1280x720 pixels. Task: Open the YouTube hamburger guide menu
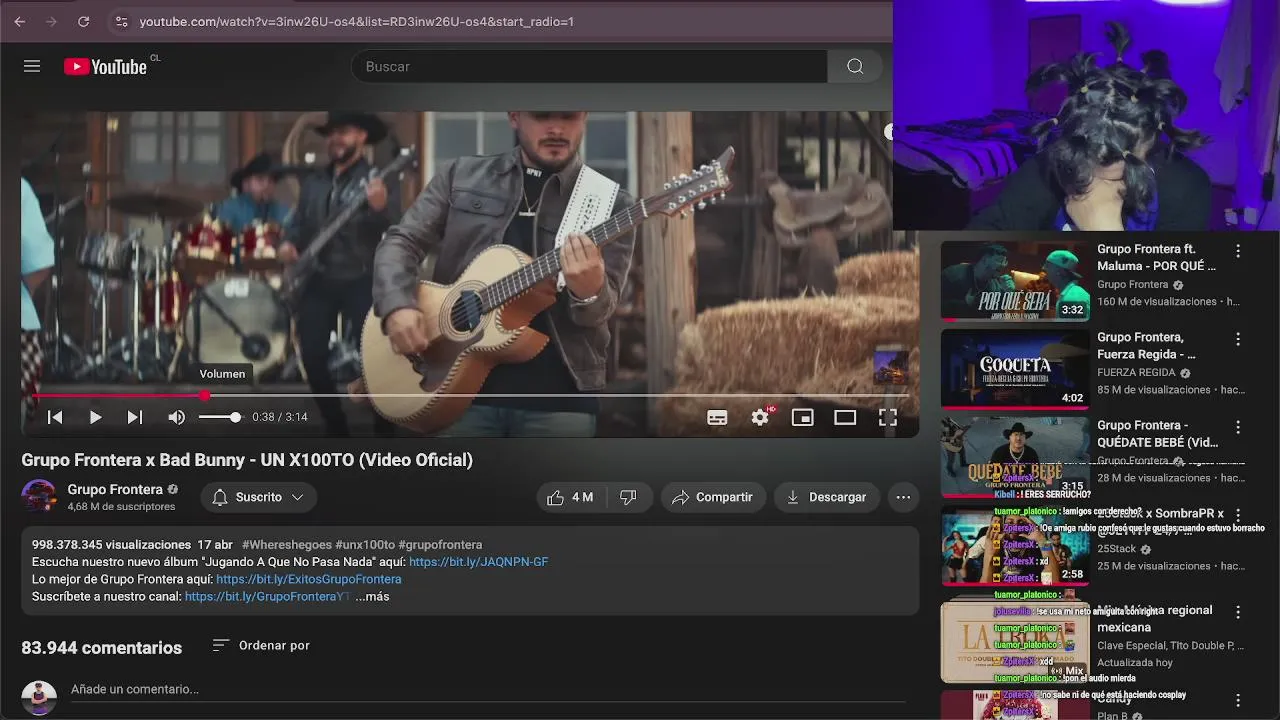coord(32,66)
